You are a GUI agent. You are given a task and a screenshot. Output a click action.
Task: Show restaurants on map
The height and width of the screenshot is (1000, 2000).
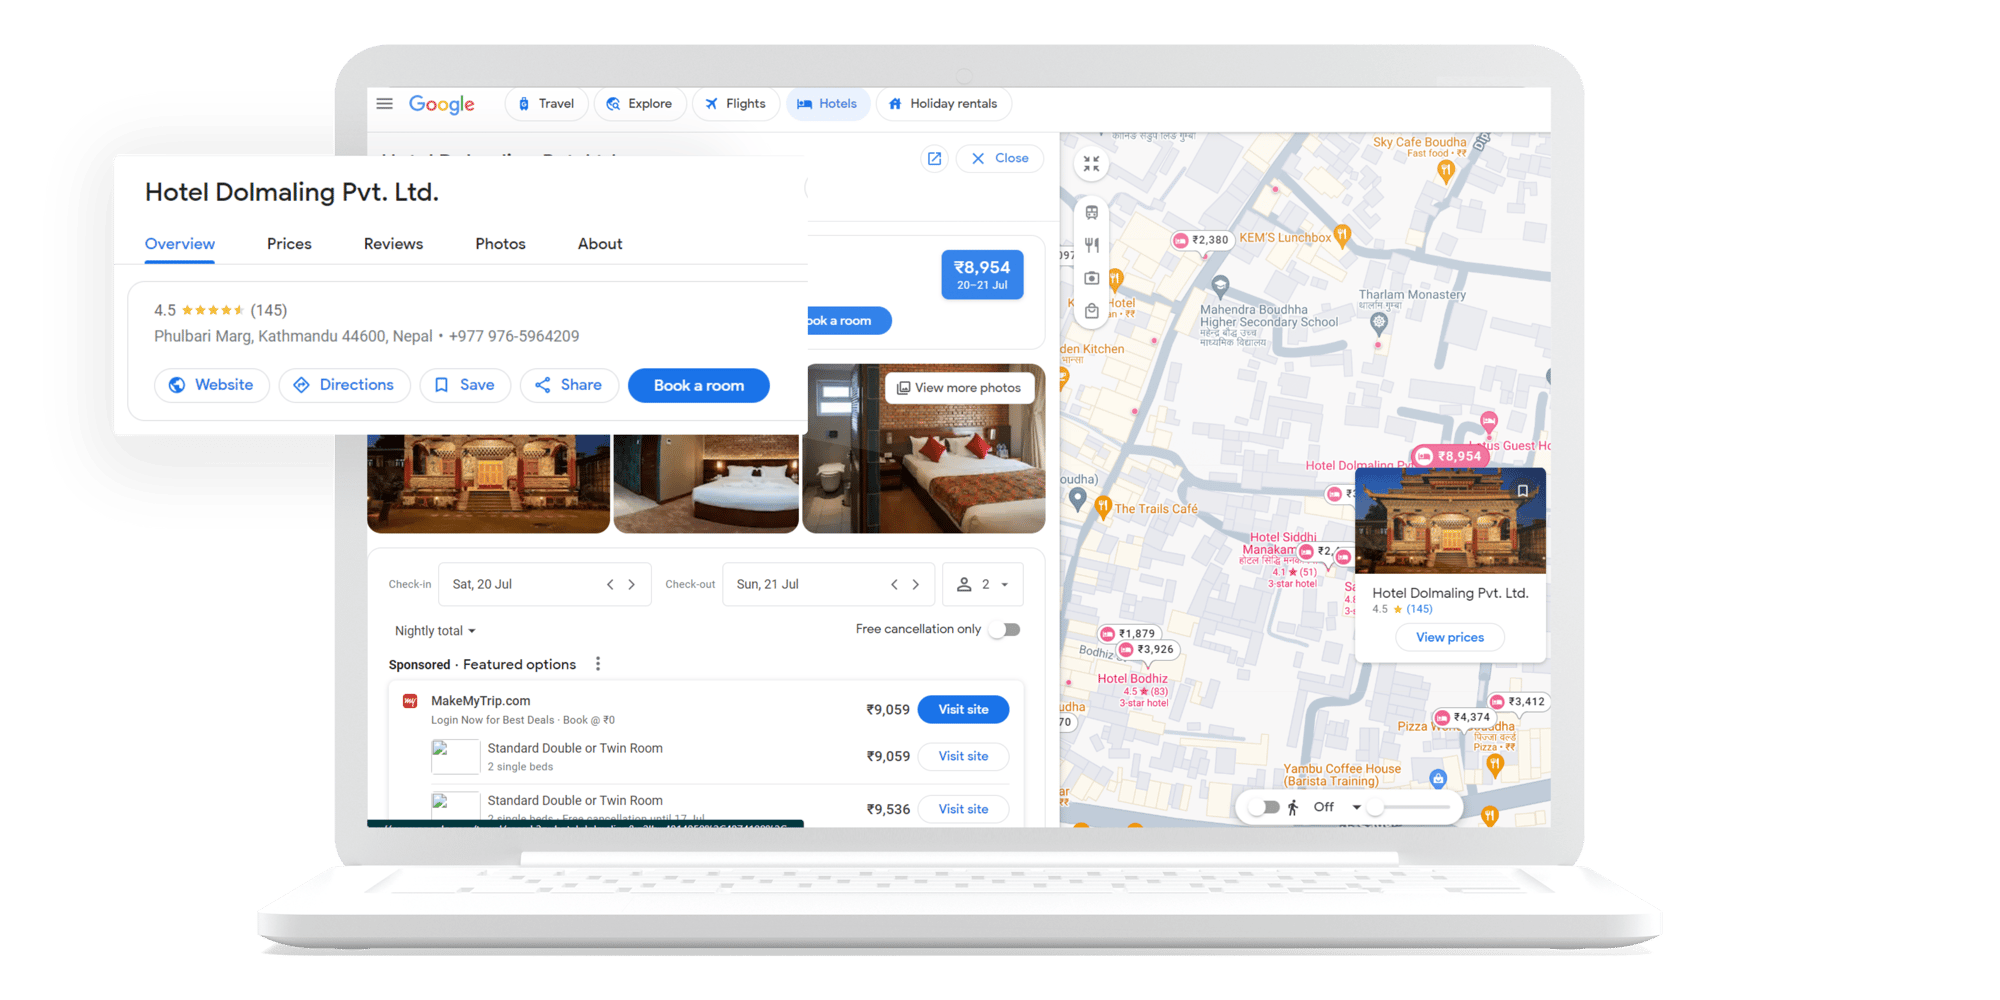pyautogui.click(x=1092, y=245)
